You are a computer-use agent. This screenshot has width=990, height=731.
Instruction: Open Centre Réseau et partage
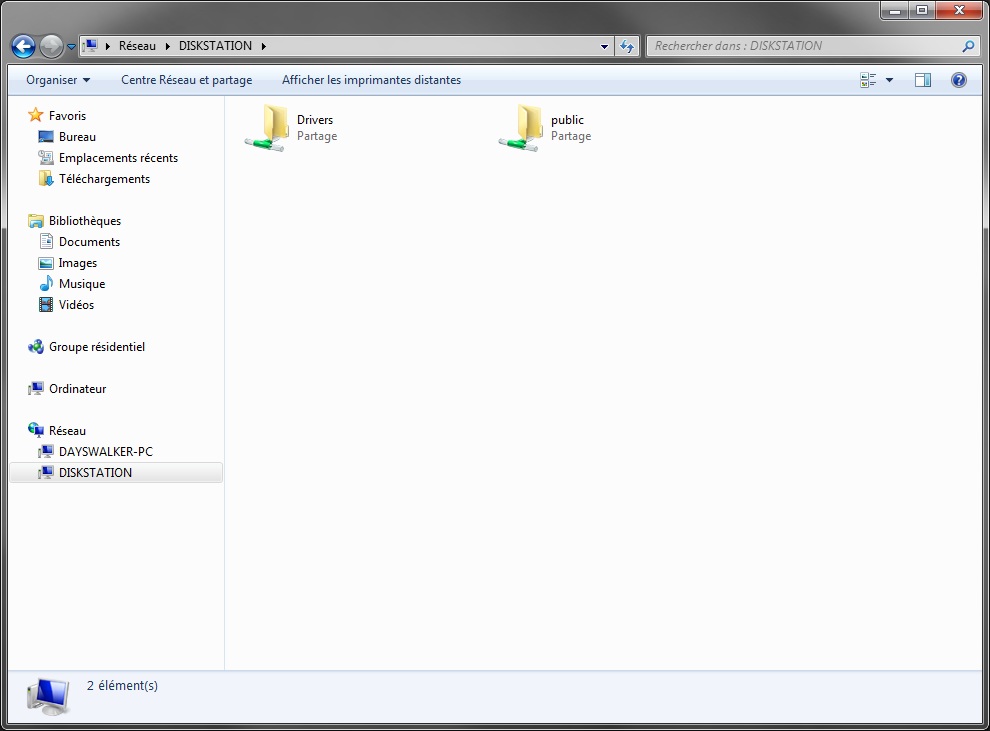tap(187, 80)
